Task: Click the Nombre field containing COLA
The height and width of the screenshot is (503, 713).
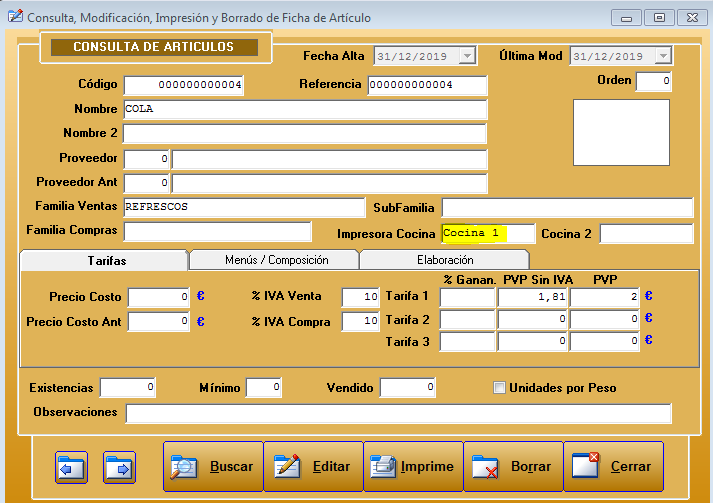Action: pyautogui.click(x=304, y=109)
